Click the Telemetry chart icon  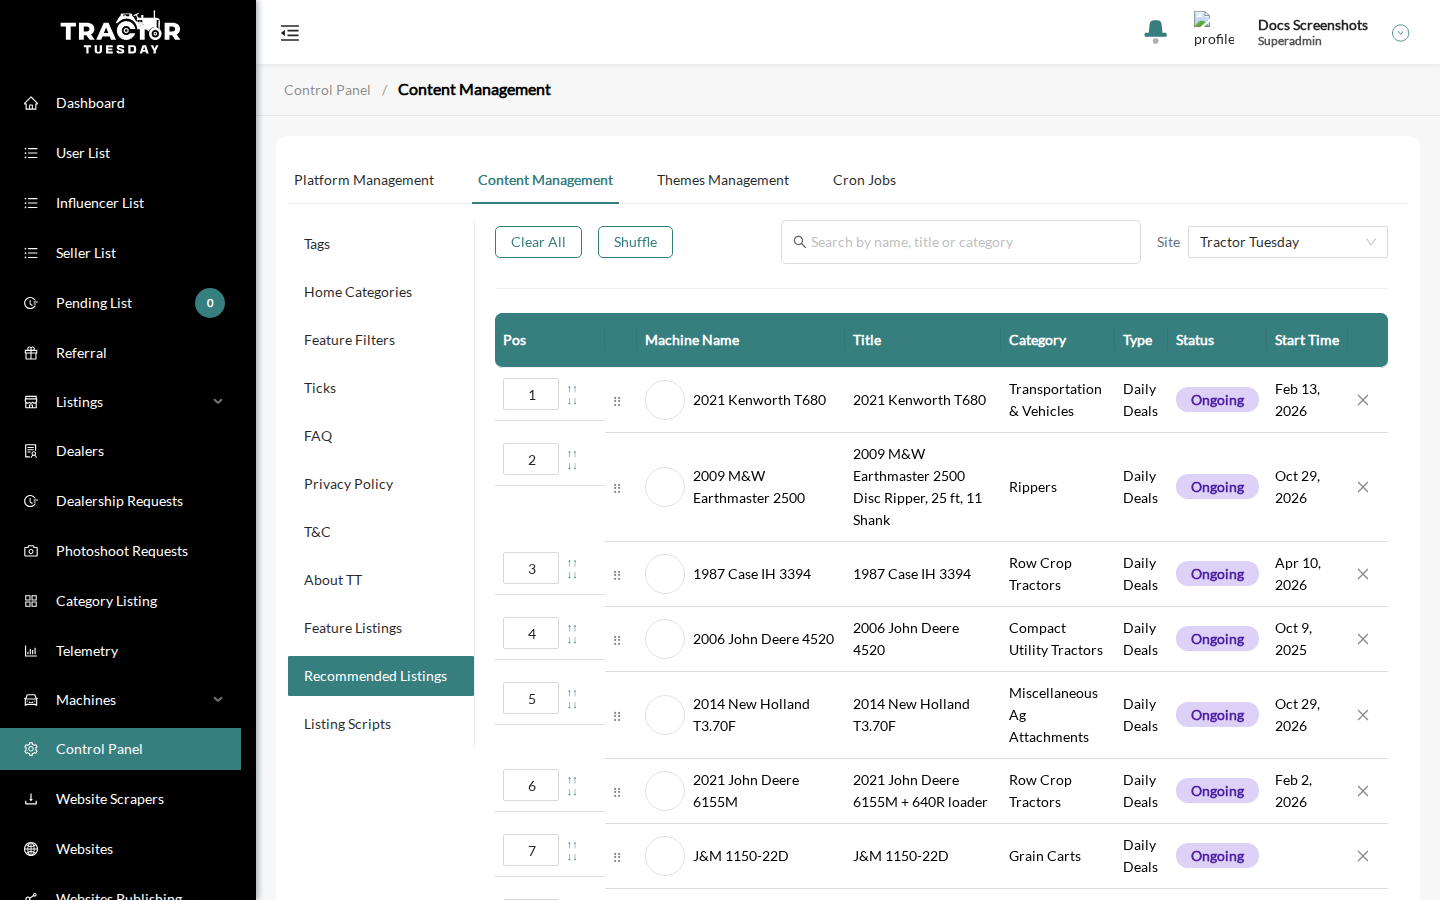point(31,651)
